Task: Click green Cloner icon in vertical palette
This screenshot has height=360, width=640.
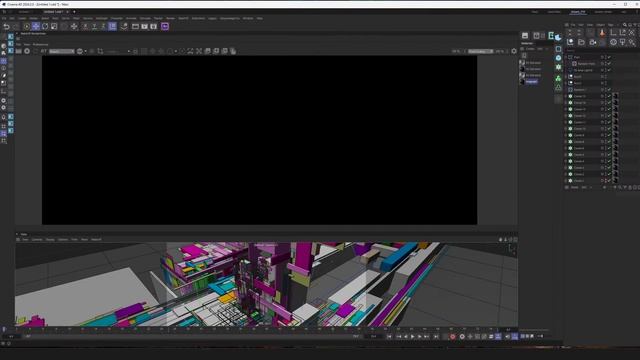Action: [x=558, y=78]
